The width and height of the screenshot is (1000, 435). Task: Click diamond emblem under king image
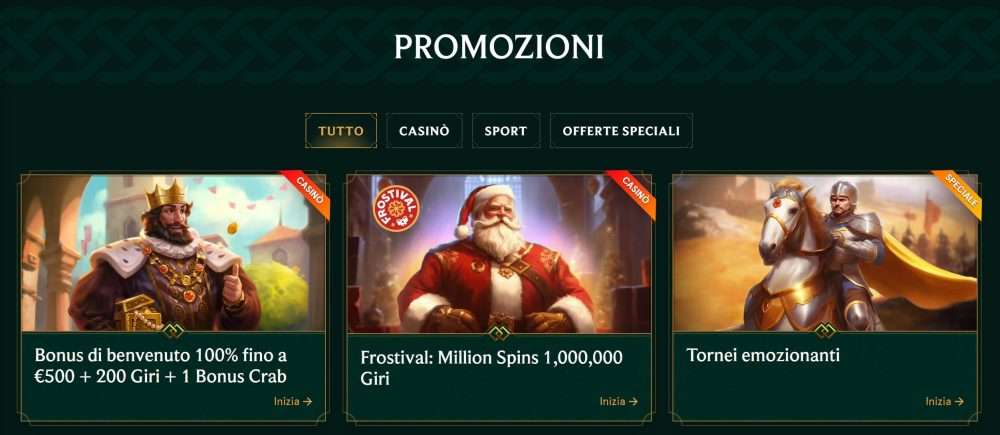[173, 331]
